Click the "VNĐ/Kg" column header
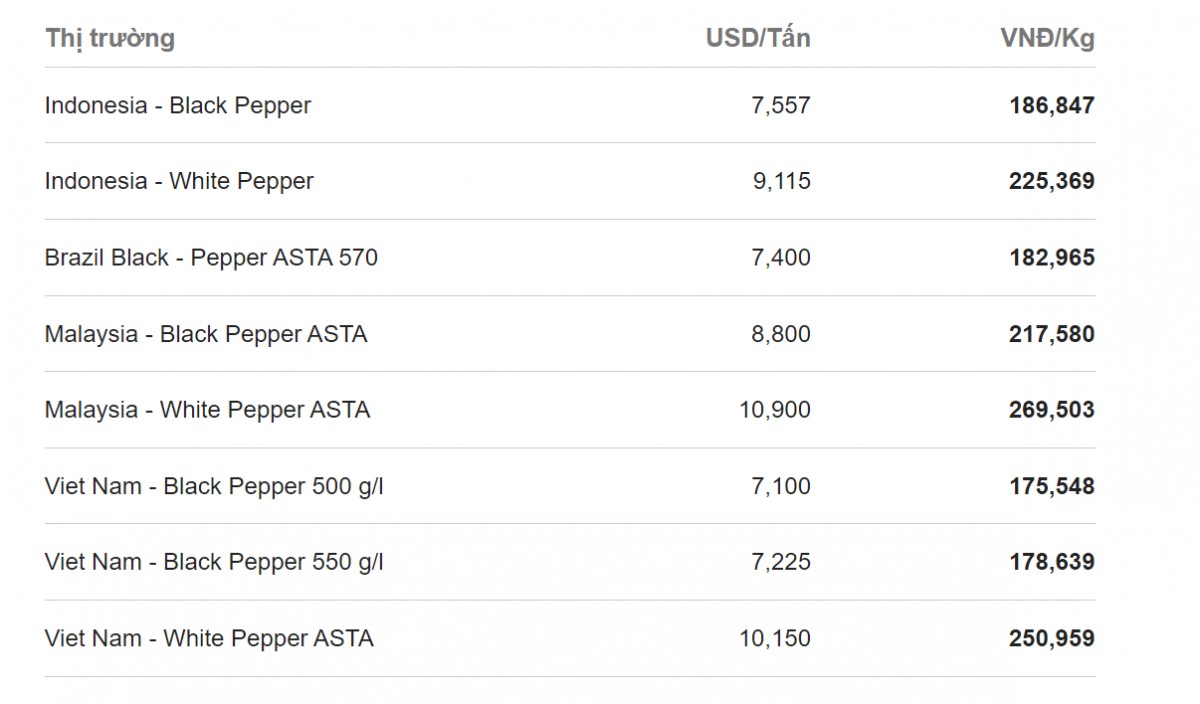The width and height of the screenshot is (1200, 704). (x=1047, y=38)
